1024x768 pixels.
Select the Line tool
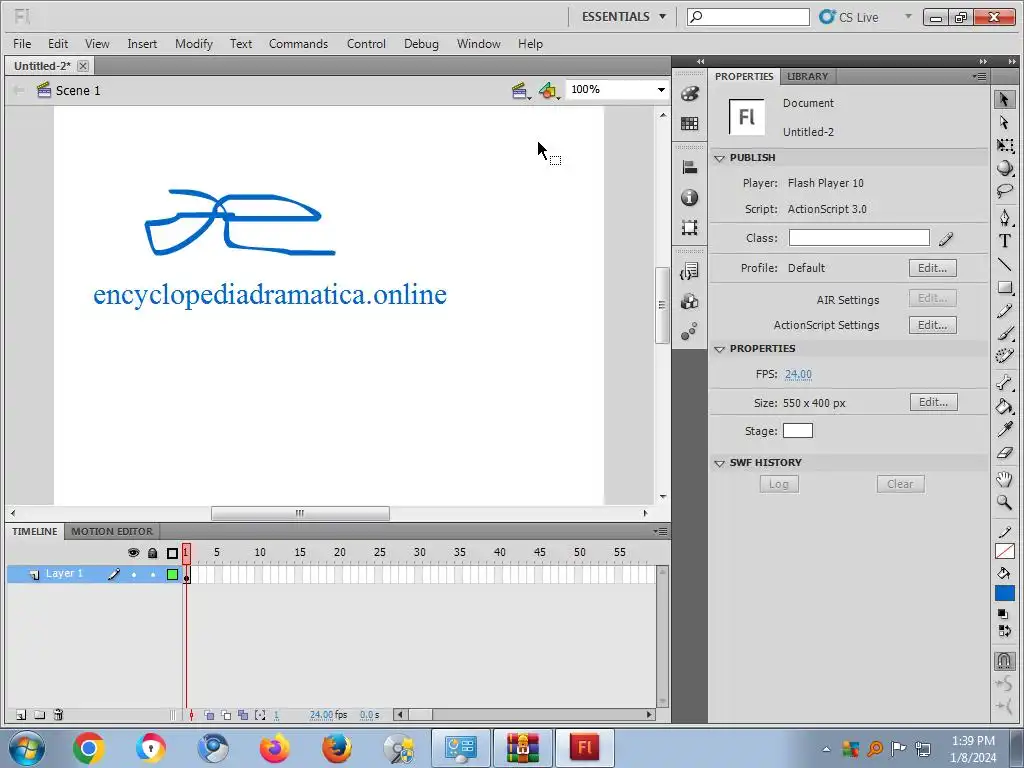point(1004,264)
